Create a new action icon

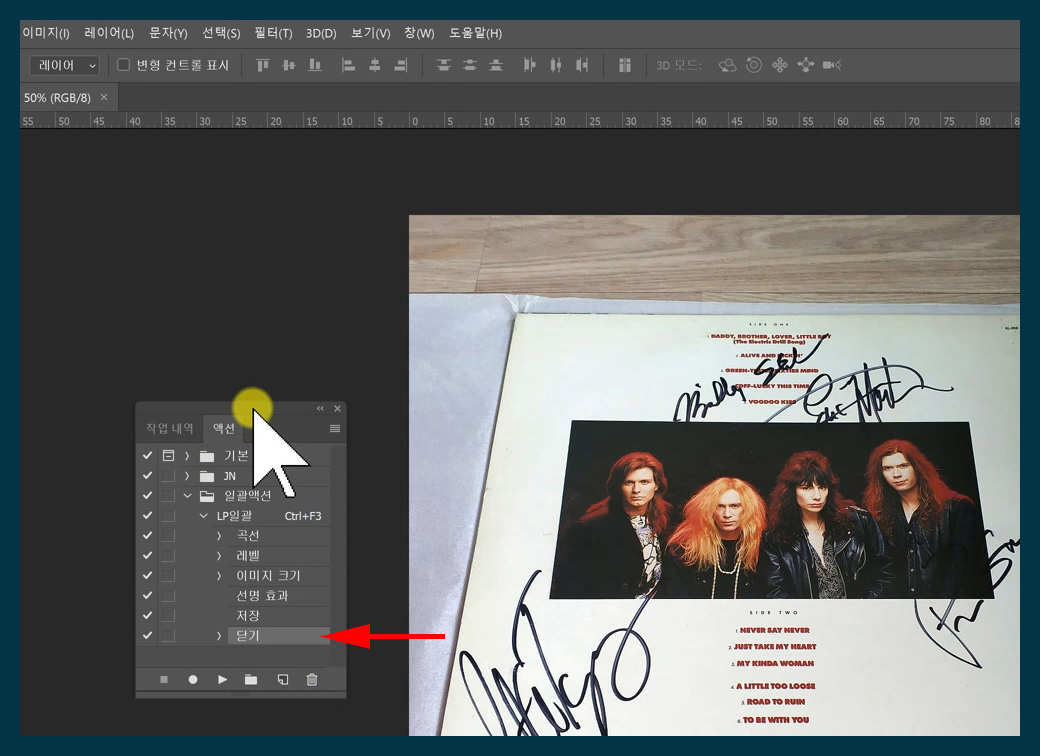(x=283, y=680)
